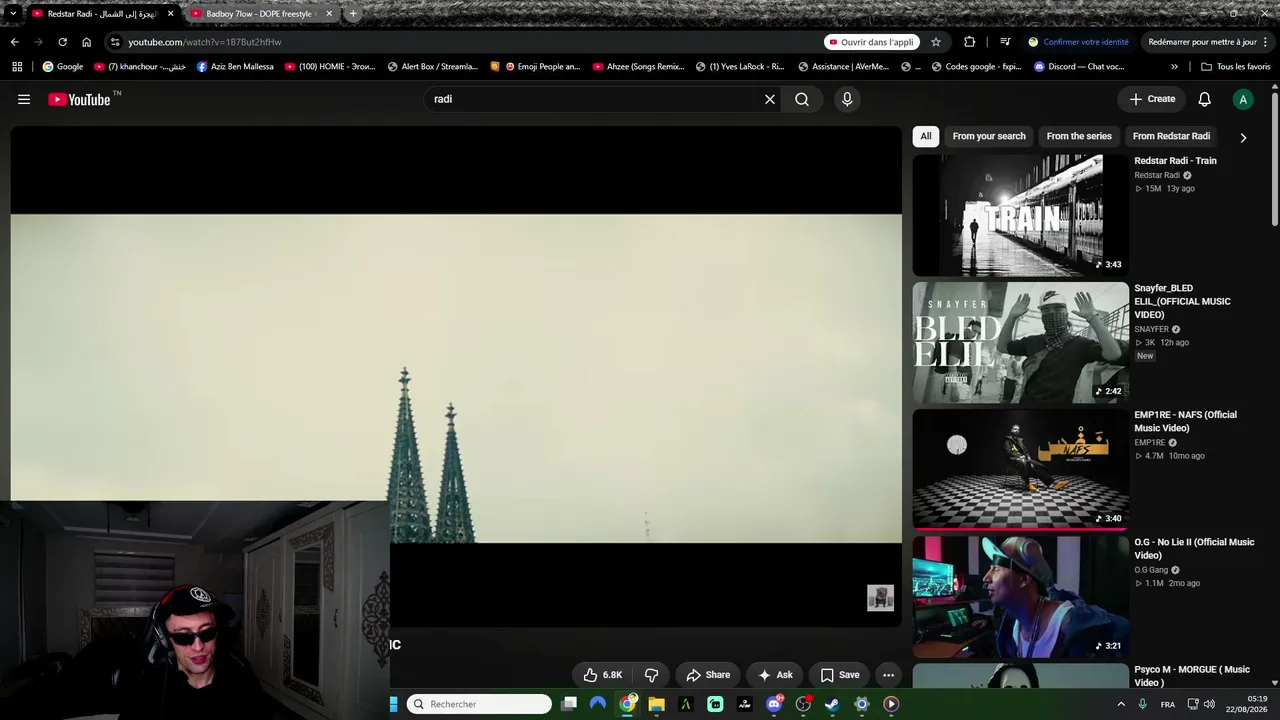Share the current video
The image size is (1280, 720).
point(708,675)
